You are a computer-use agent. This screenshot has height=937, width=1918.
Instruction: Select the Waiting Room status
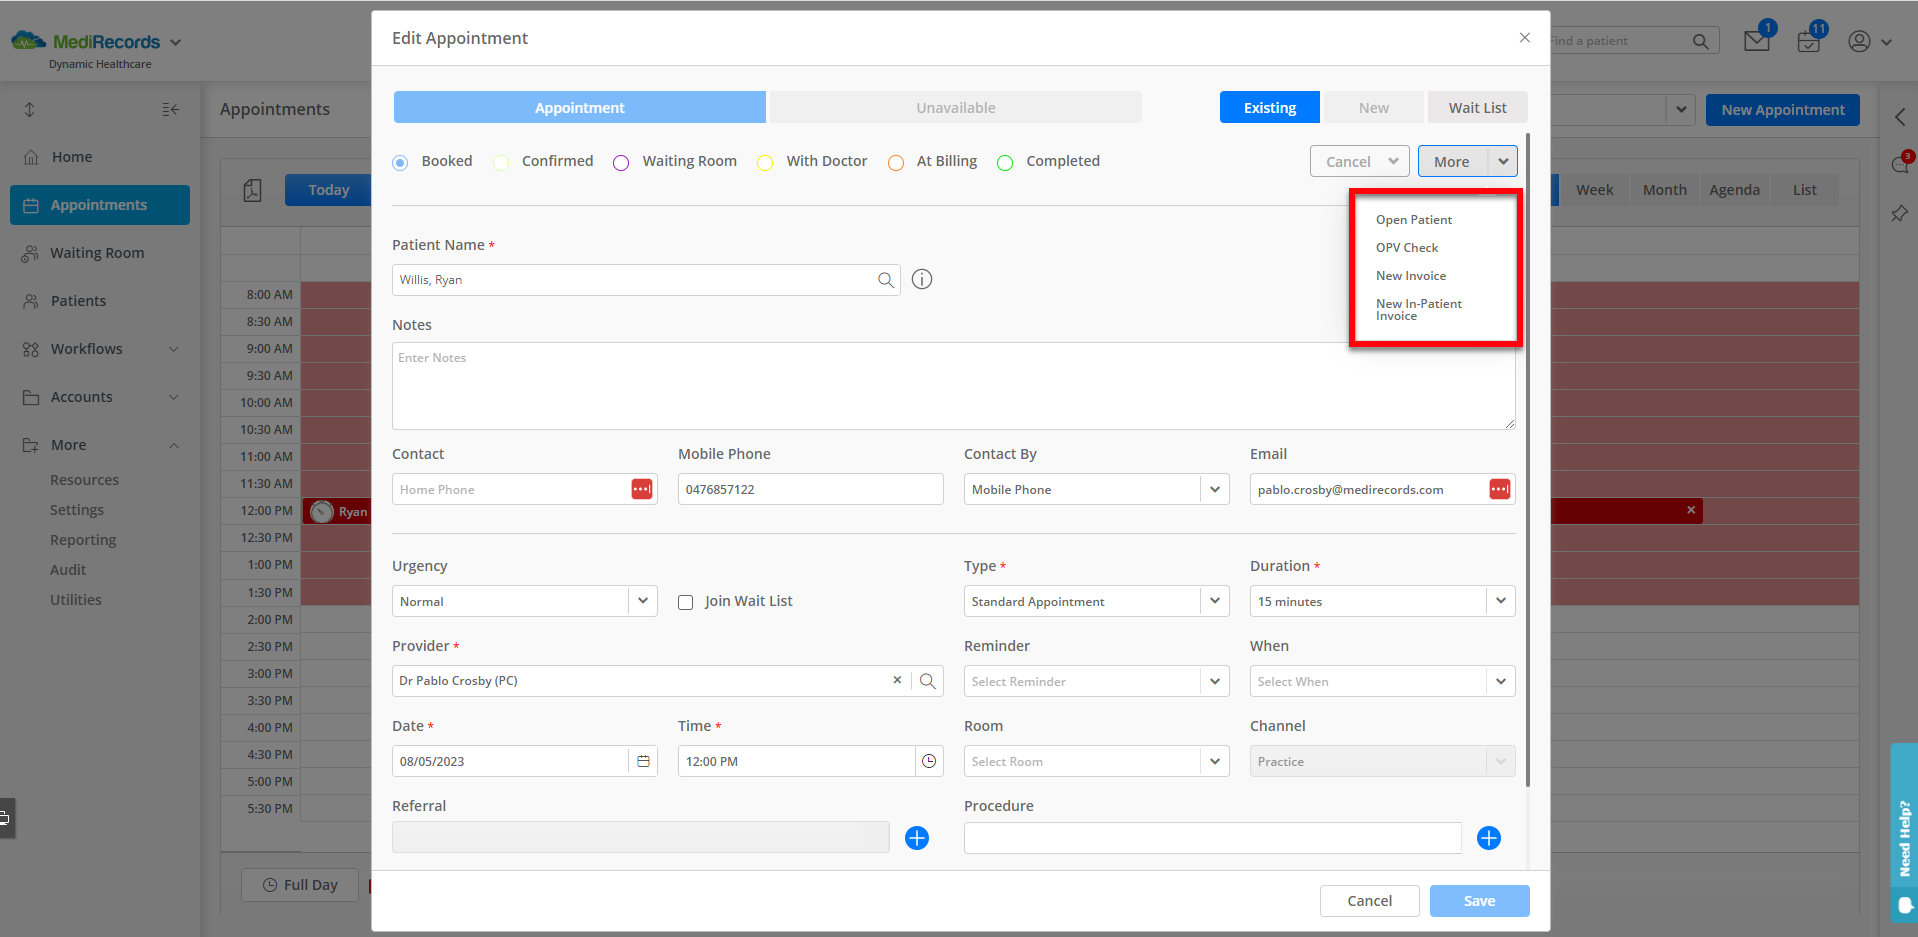click(x=621, y=162)
